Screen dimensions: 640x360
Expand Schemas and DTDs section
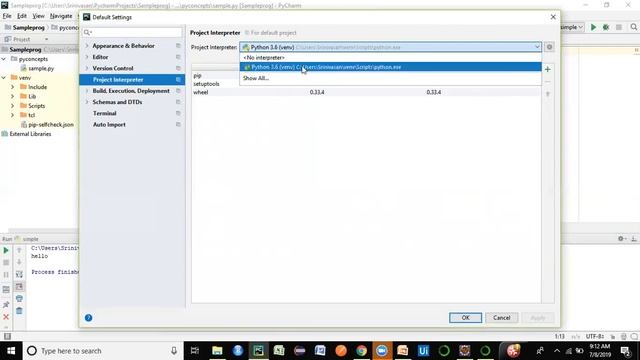coord(87,102)
